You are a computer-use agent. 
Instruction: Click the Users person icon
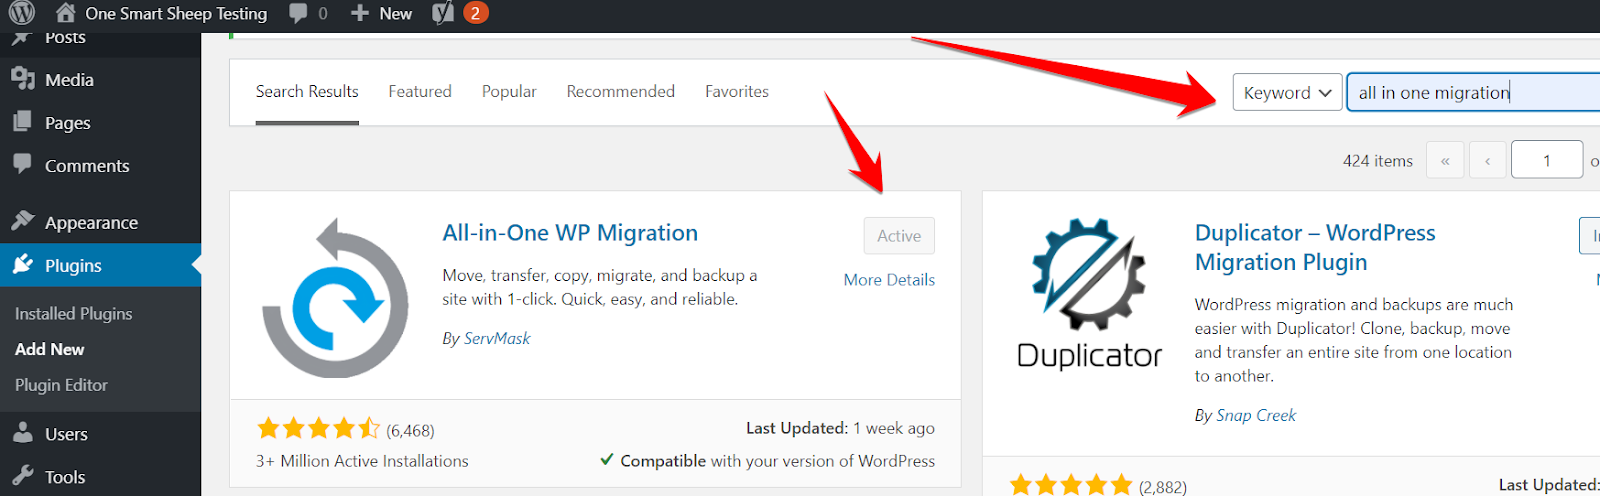(x=22, y=433)
